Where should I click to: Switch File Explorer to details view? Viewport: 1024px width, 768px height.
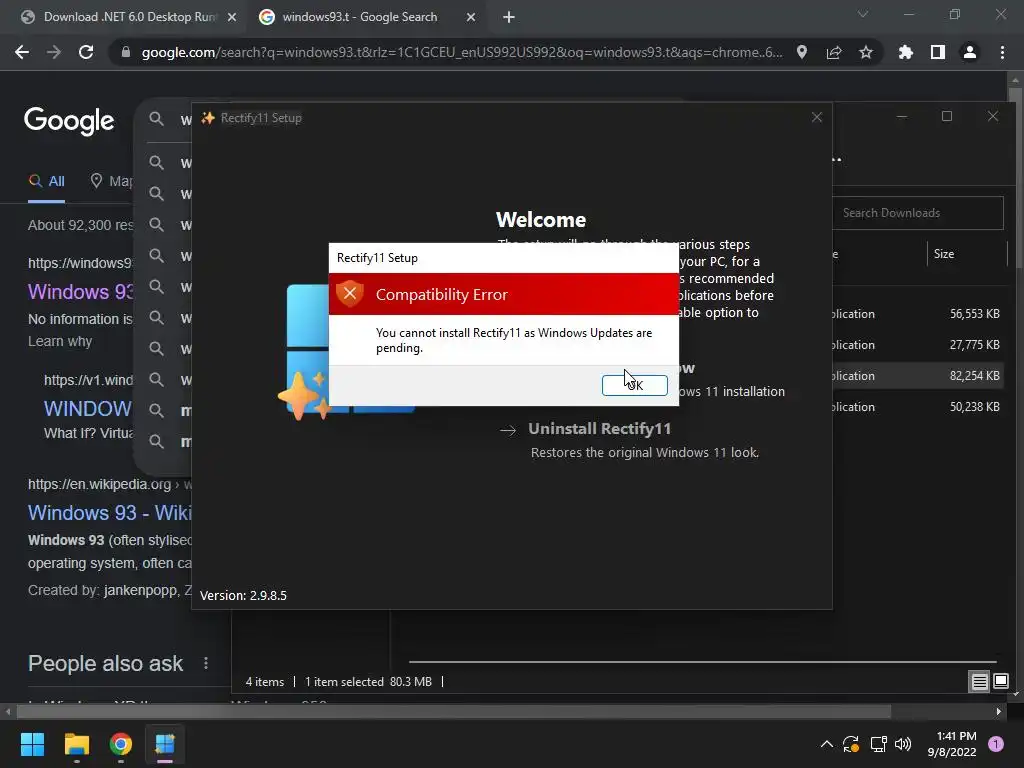tap(980, 682)
